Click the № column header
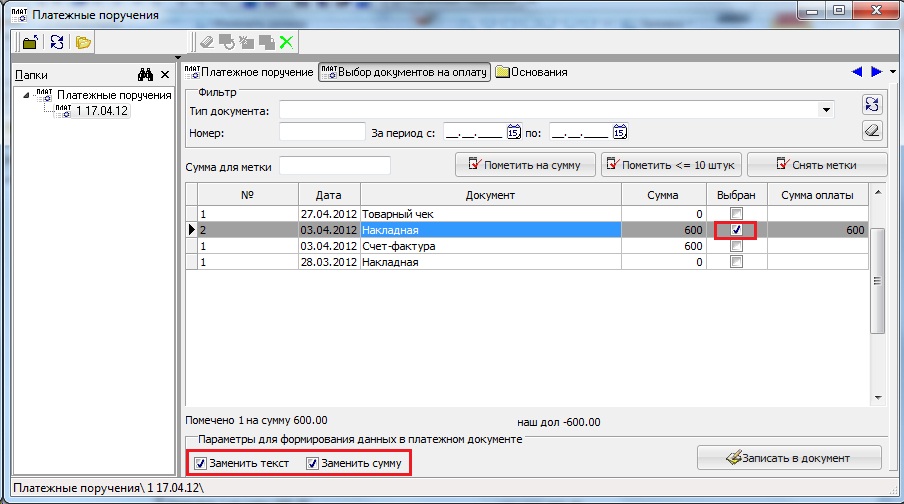 pyautogui.click(x=247, y=195)
